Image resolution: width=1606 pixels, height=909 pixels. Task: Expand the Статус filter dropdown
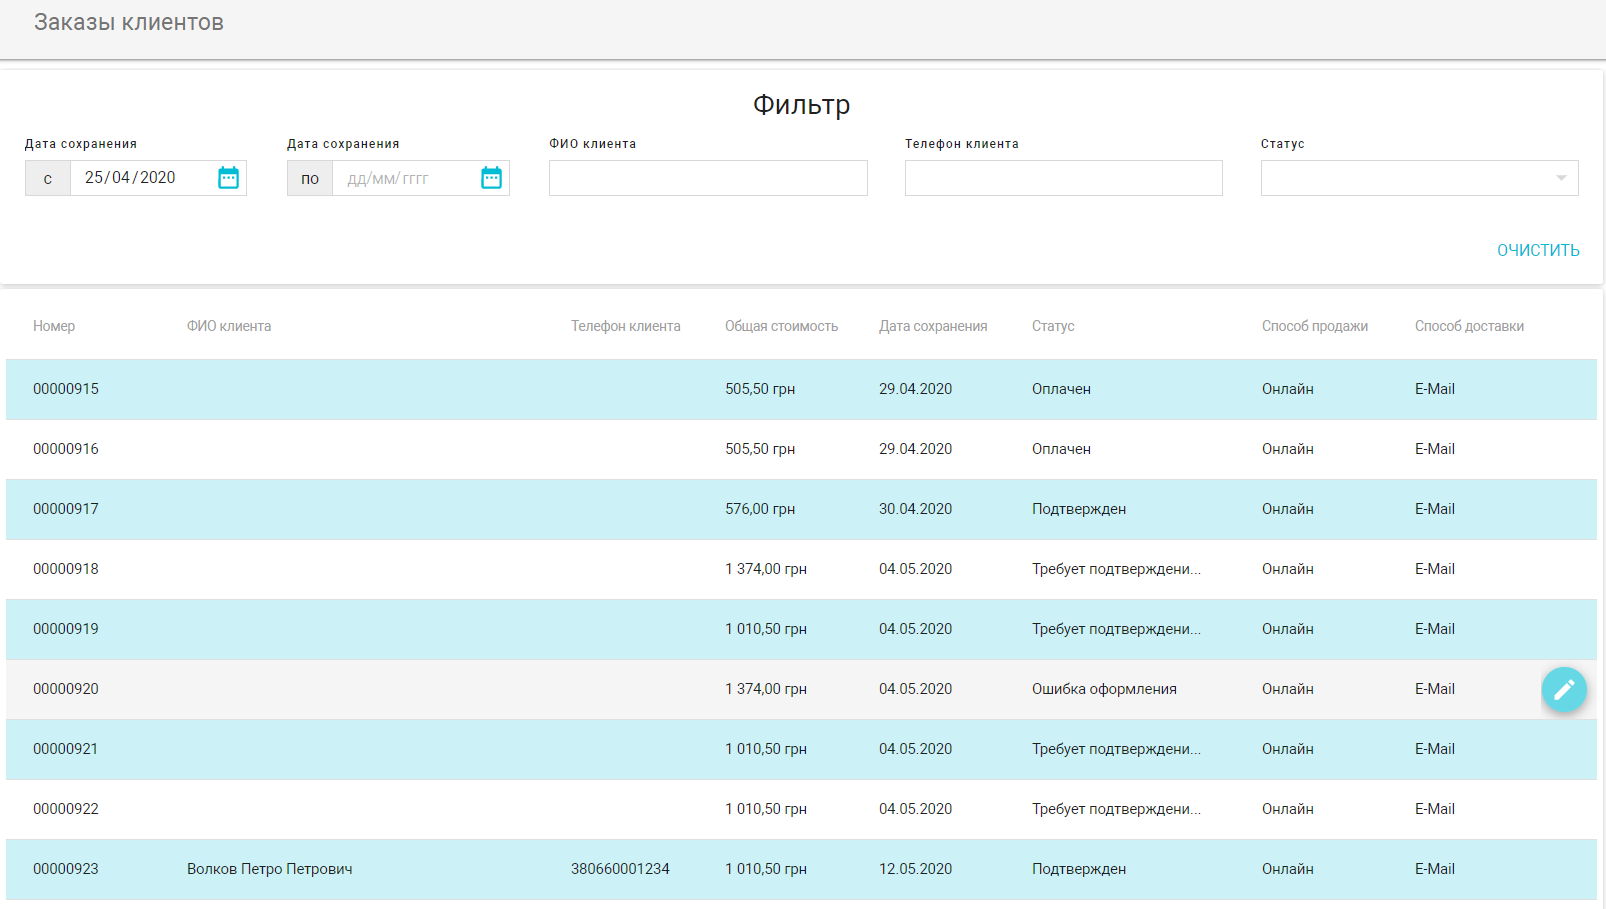1419,178
